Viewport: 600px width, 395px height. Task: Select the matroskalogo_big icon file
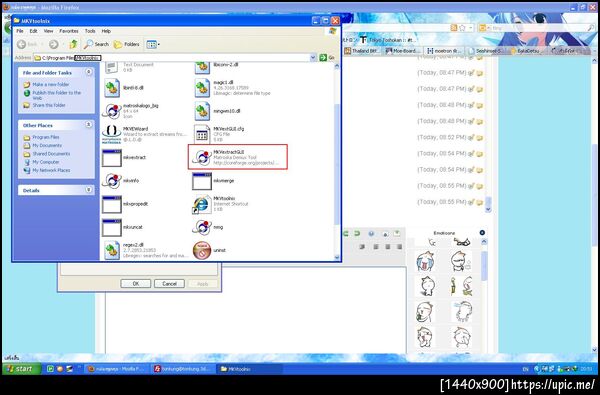[x=130, y=111]
